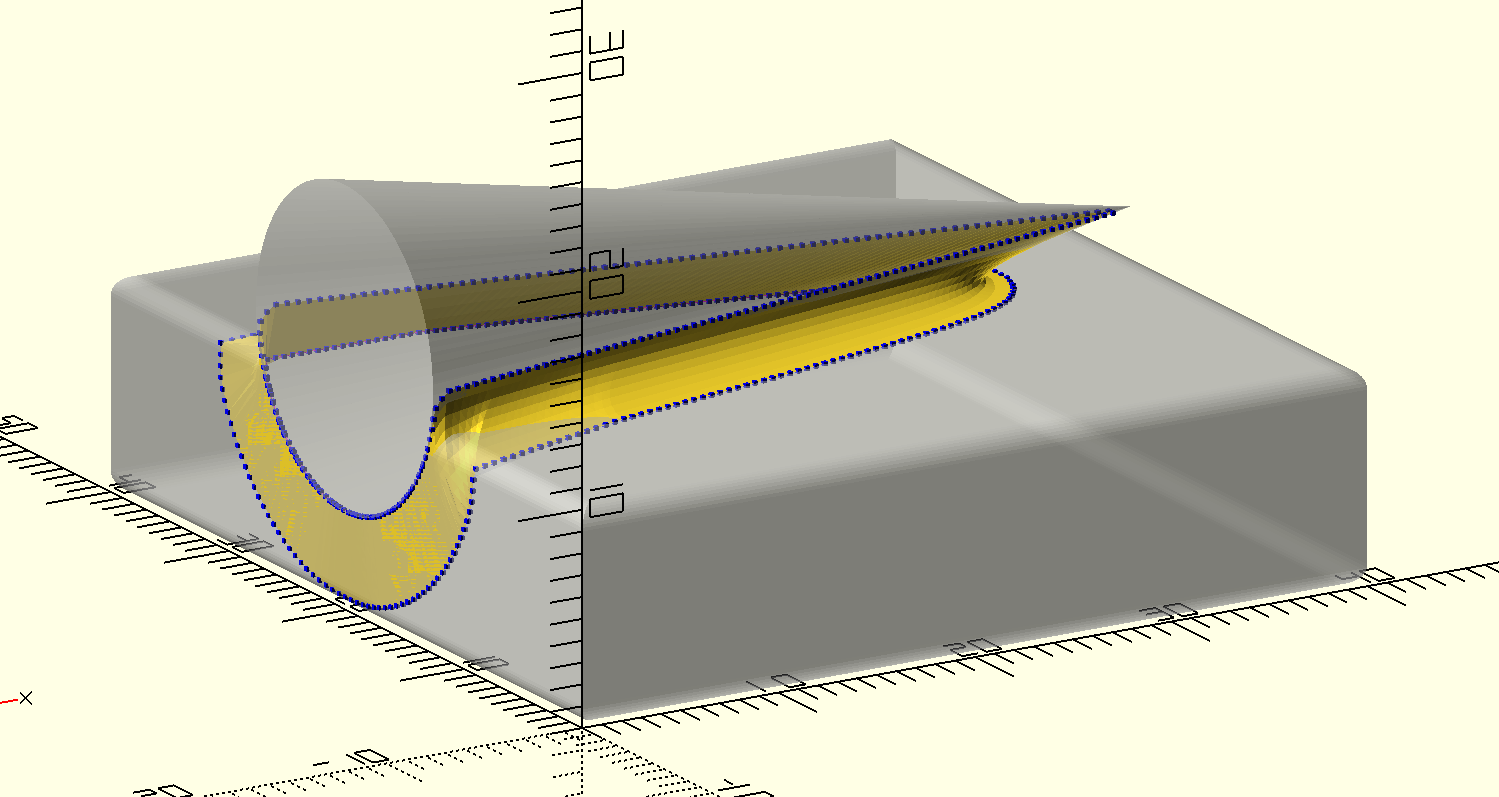Image resolution: width=1499 pixels, height=797 pixels.
Task: Click the Z-axis label 30
Action: (607, 54)
